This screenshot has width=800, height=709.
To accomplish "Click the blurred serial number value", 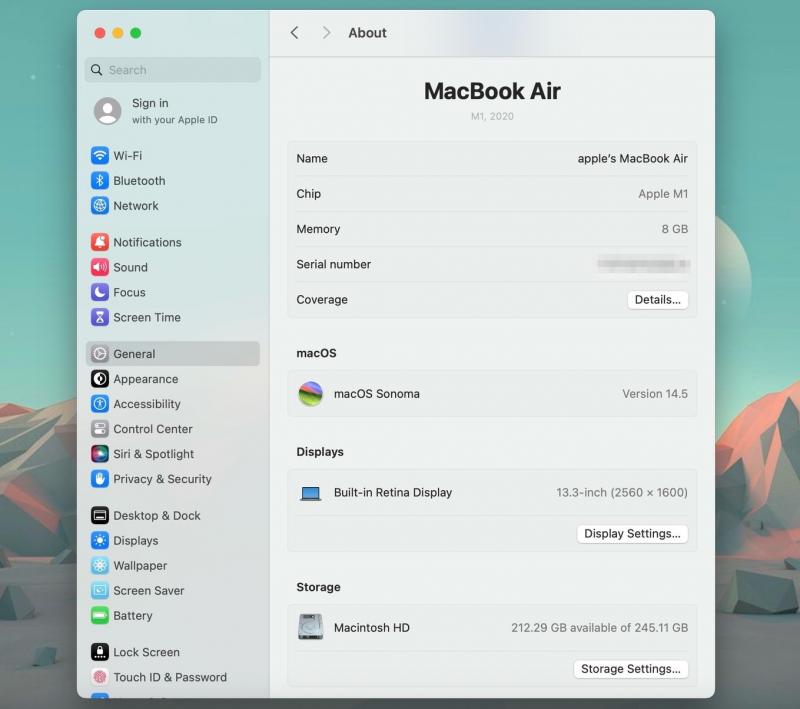I will [643, 264].
